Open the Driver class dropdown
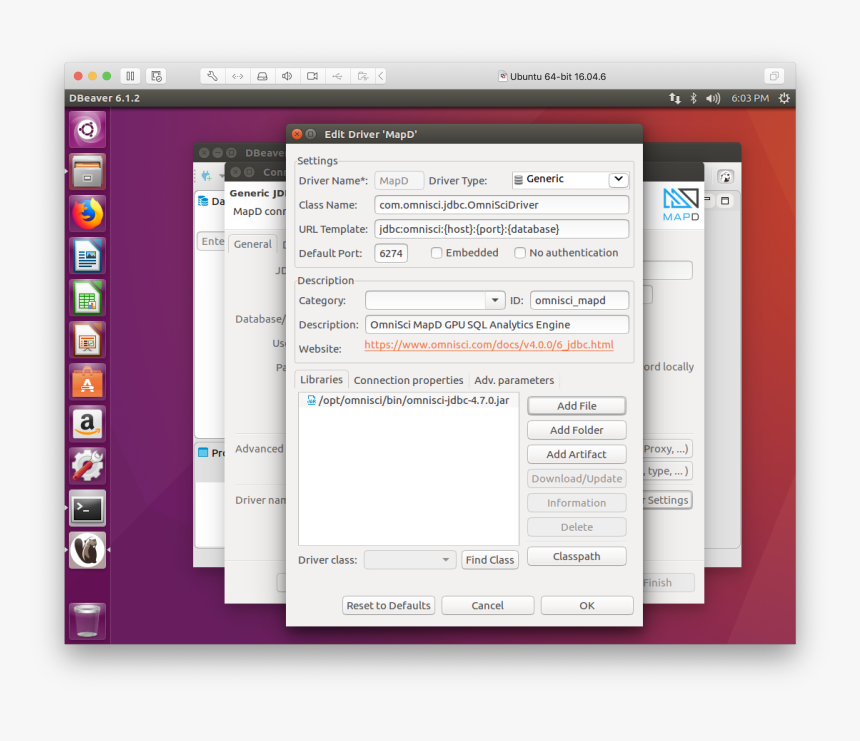This screenshot has height=741, width=860. [410, 560]
